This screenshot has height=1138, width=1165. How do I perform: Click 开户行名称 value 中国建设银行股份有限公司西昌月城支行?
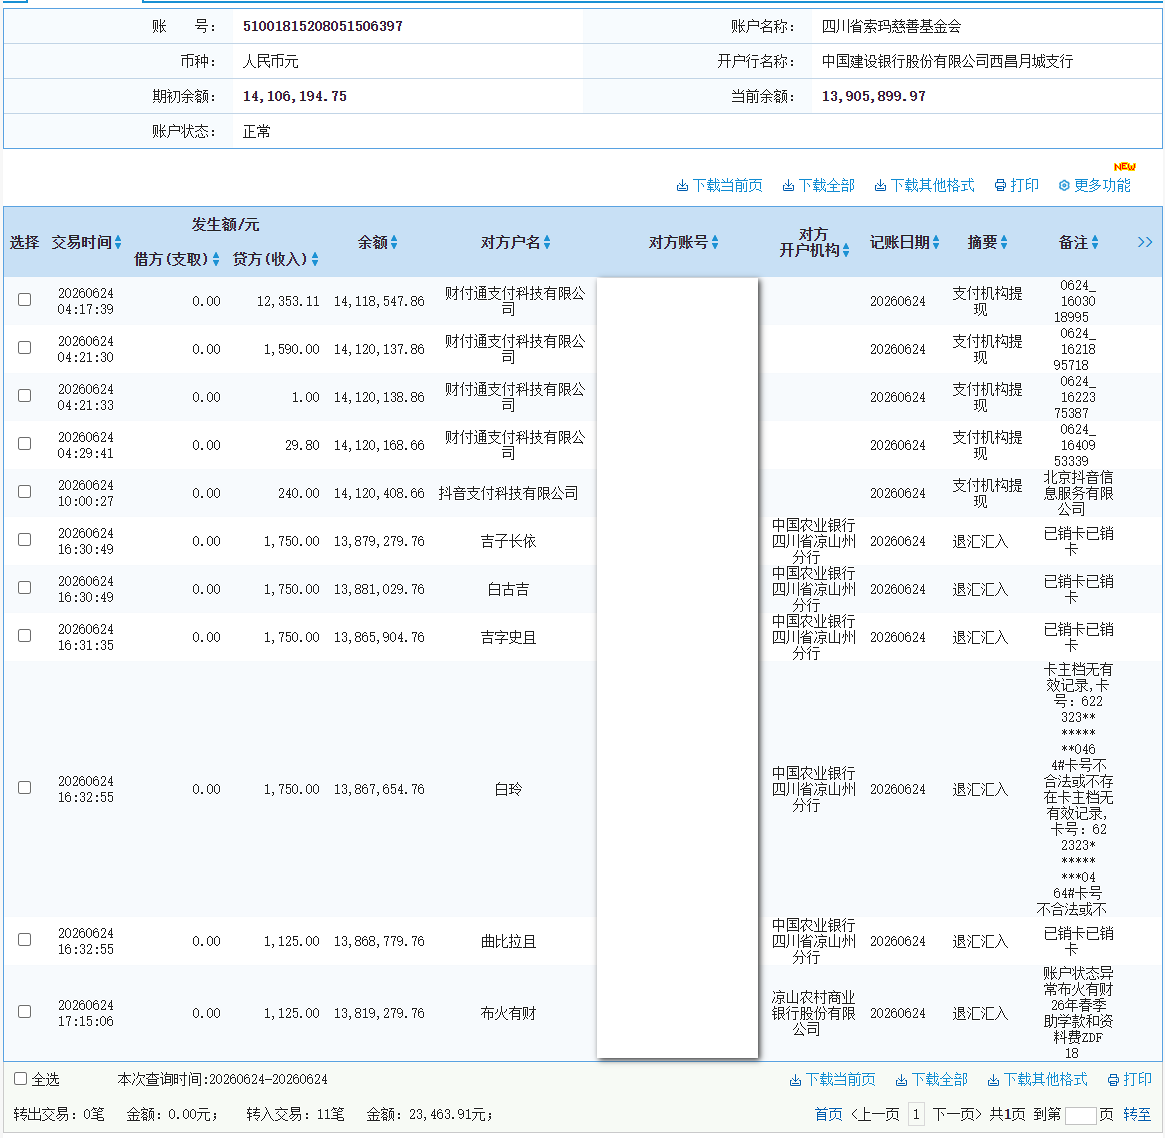click(947, 62)
